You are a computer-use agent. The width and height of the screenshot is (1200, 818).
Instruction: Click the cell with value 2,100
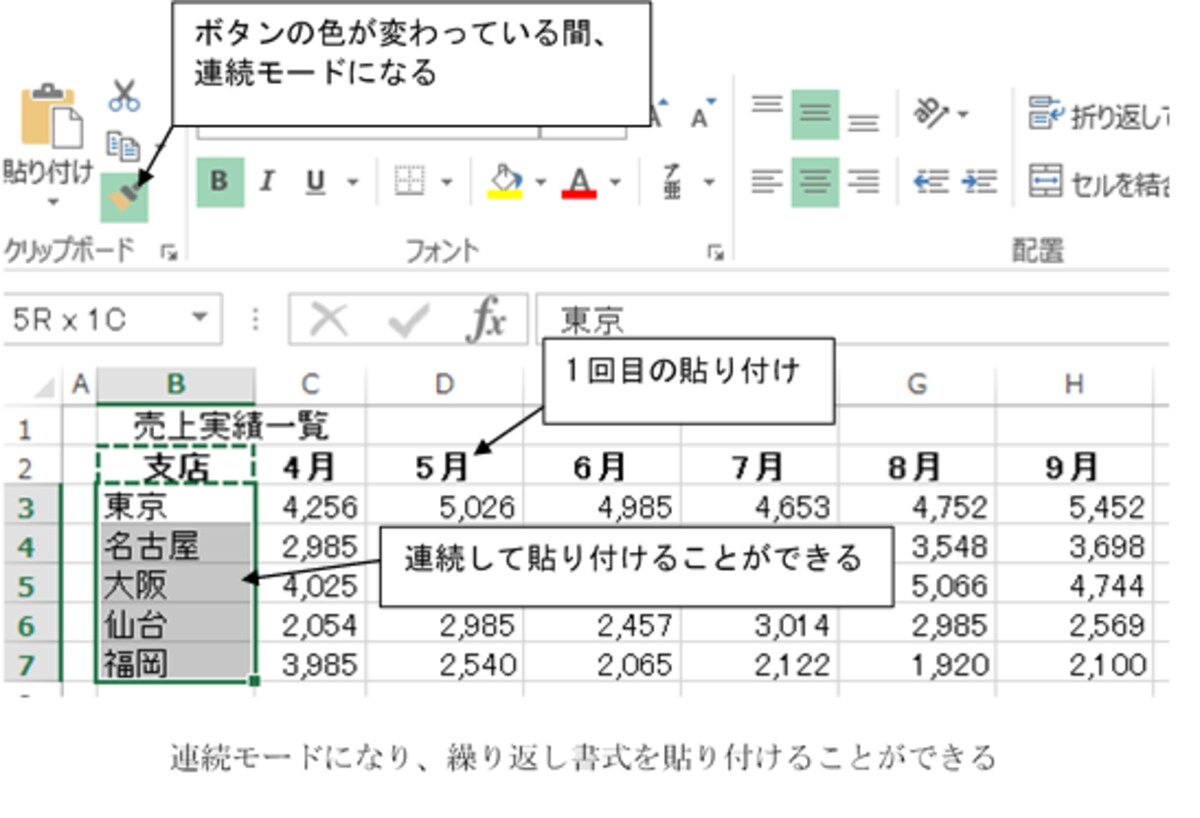tap(1074, 663)
